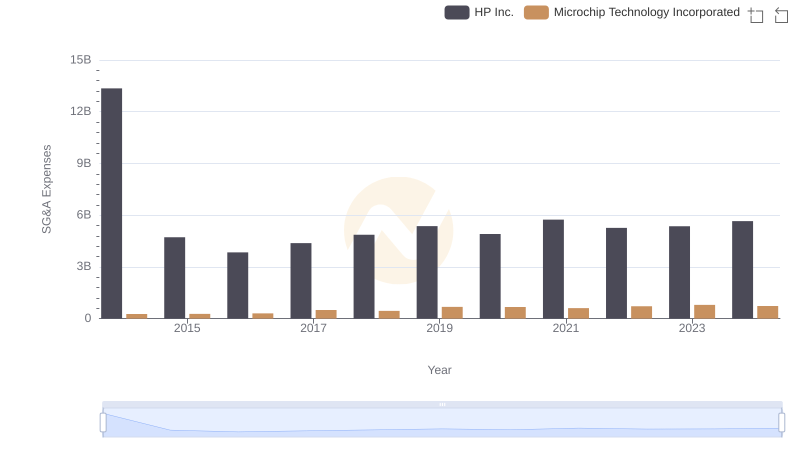Click the 3B y-axis label

click(x=84, y=266)
